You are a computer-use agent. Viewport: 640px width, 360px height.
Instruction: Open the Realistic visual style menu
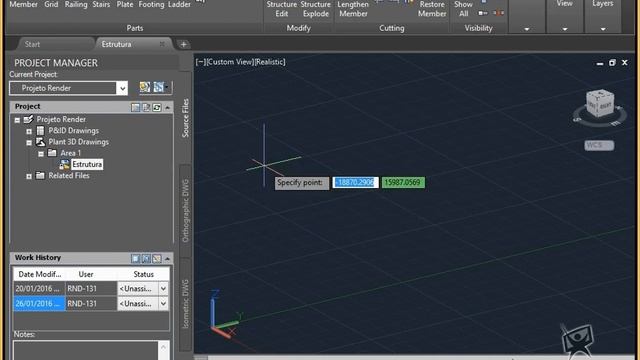point(270,62)
